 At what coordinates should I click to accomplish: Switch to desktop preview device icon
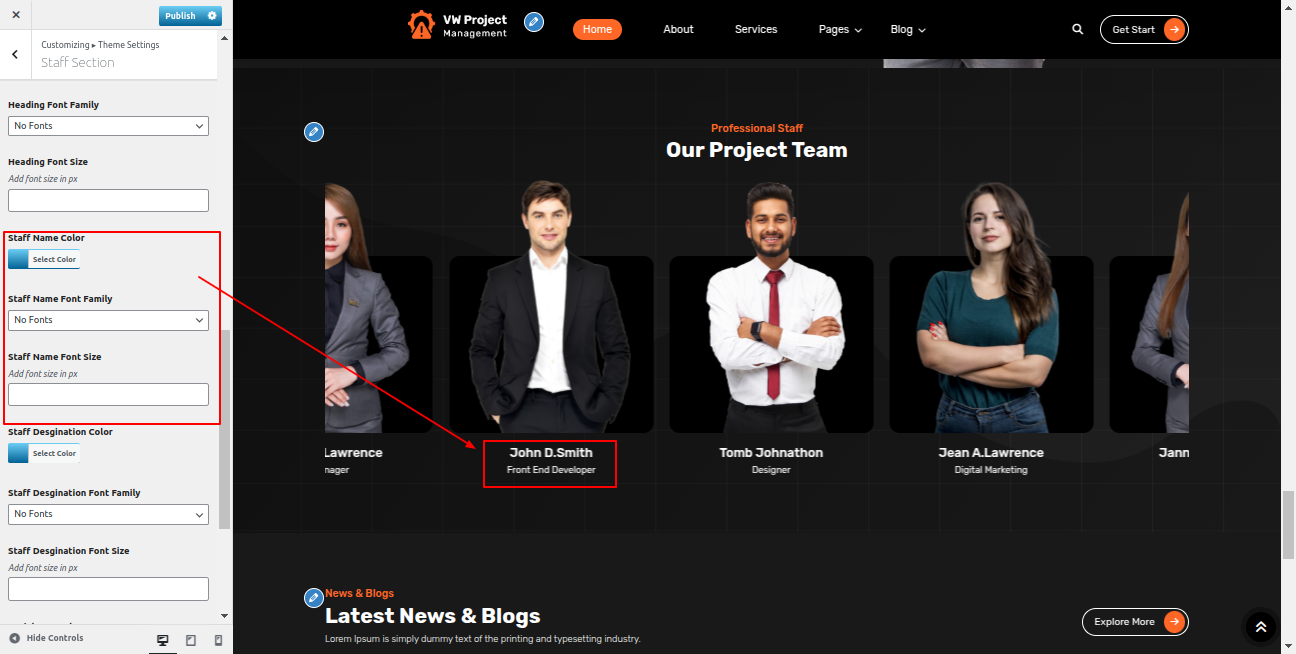163,640
